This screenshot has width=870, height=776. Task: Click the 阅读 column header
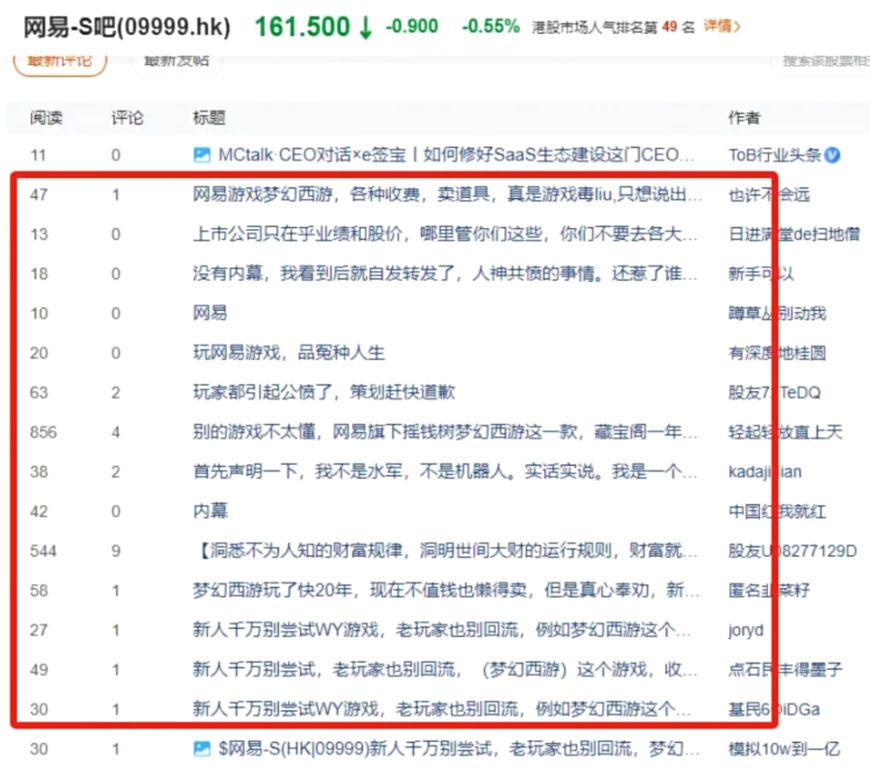point(46,118)
